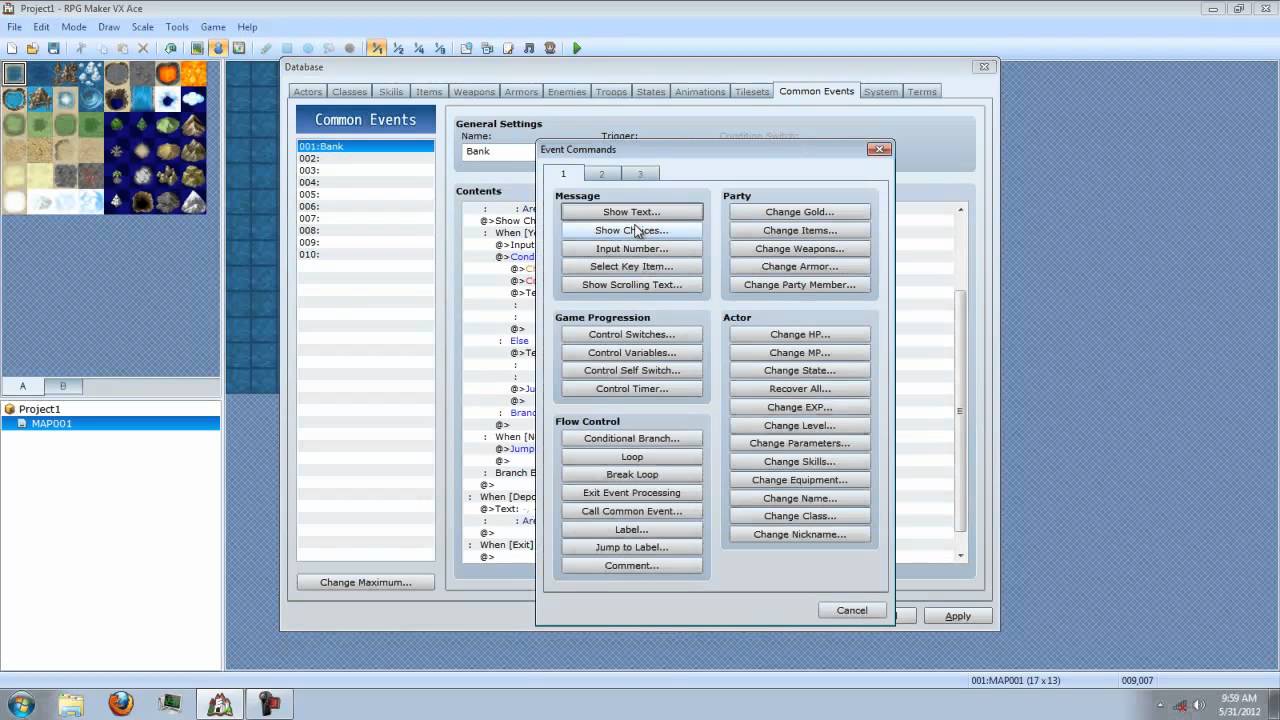Screen dimensions: 1280x720
Task: Click the Undo toolbar icon
Action: [x=171, y=48]
